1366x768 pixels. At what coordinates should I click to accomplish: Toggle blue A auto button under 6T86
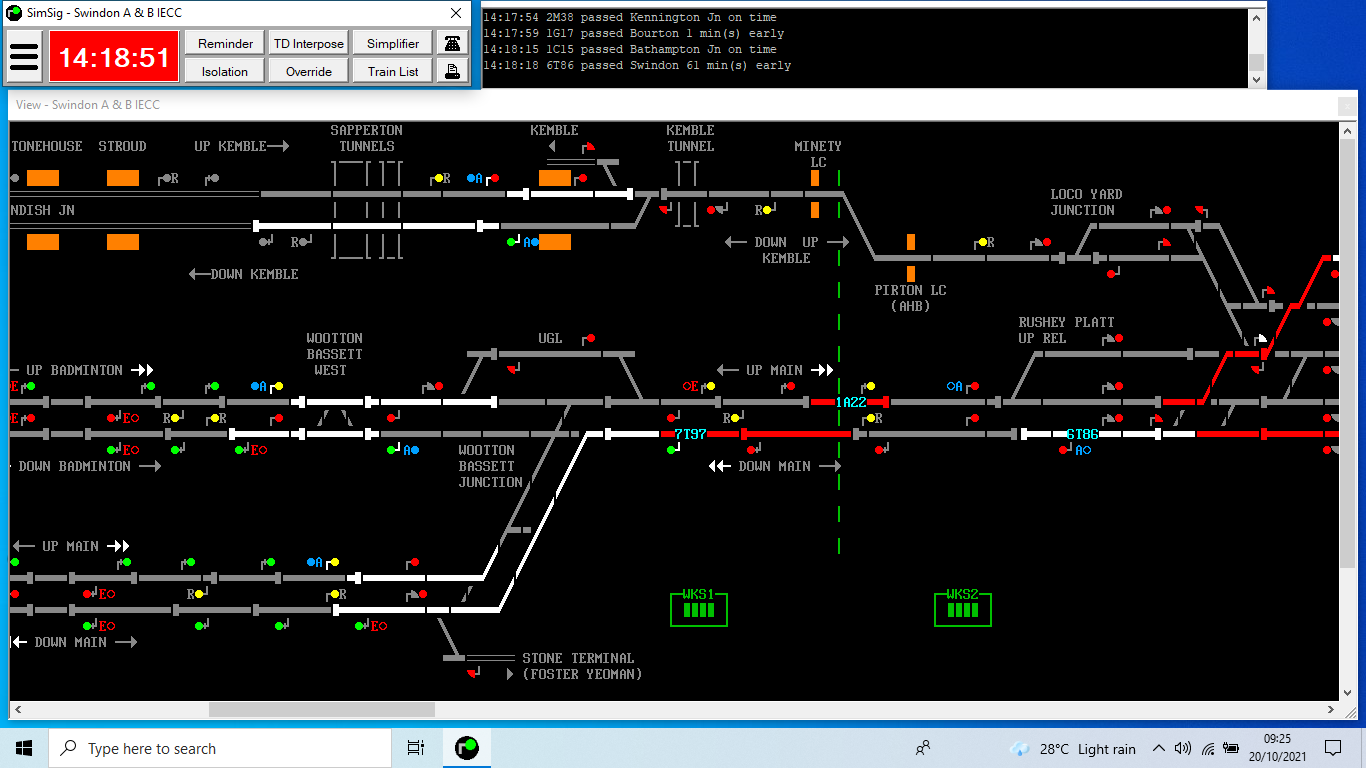[x=1082, y=450]
